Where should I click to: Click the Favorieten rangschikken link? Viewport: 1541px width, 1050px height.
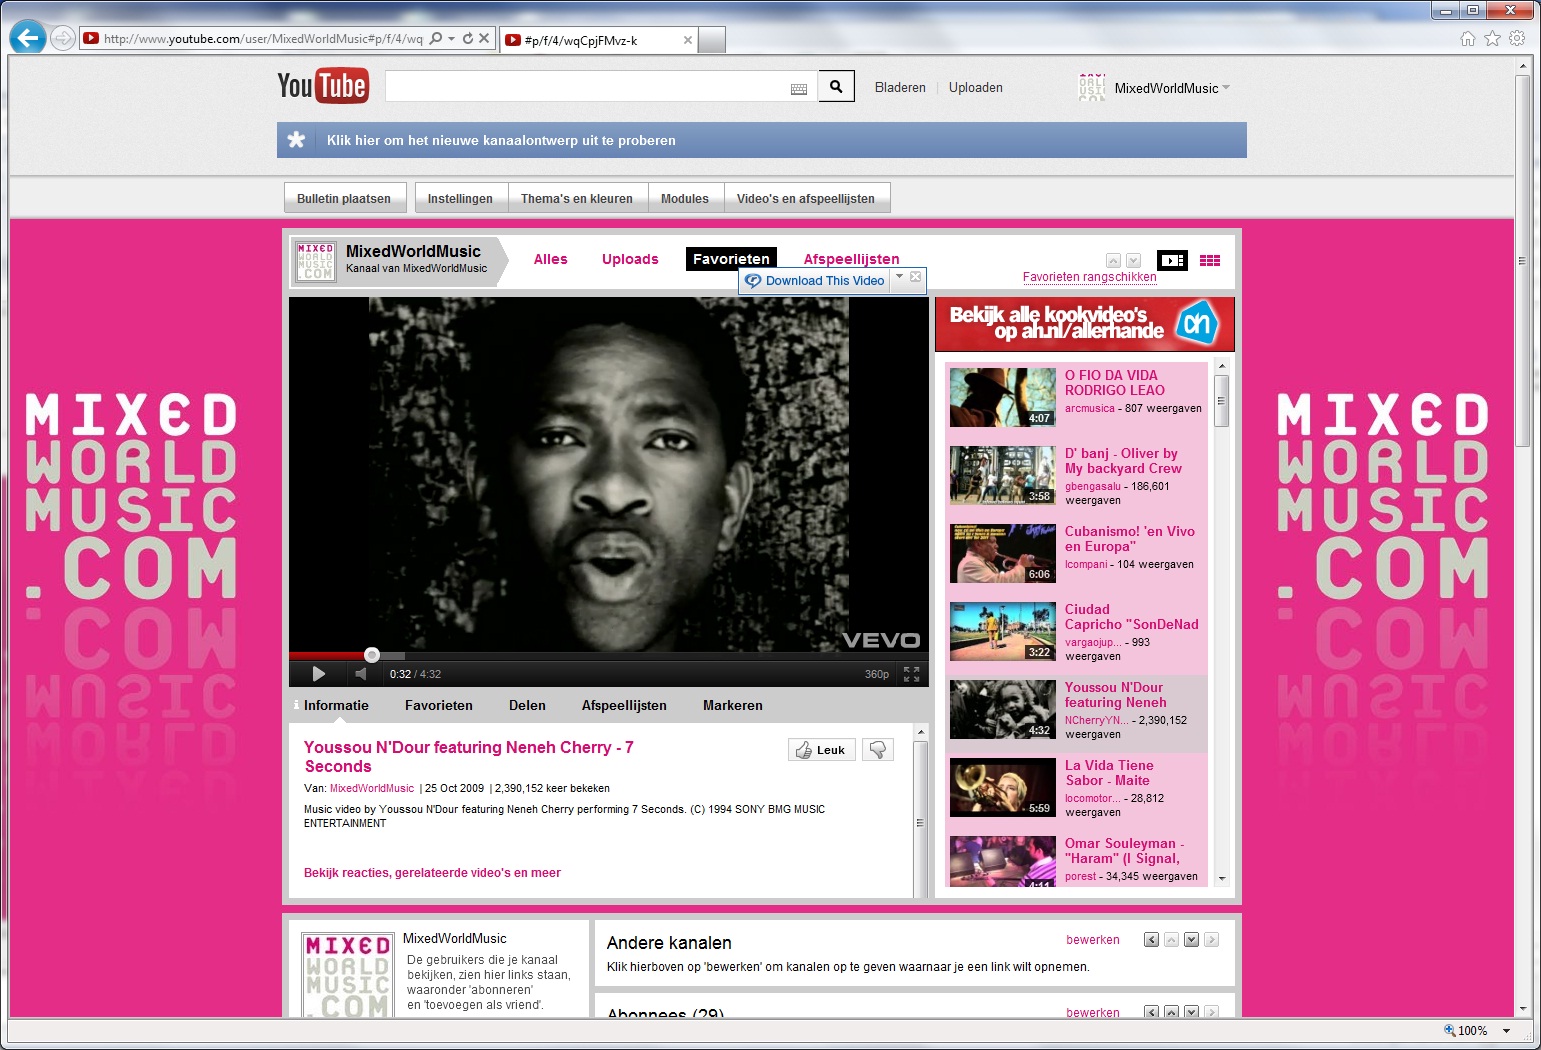pyautogui.click(x=1089, y=277)
